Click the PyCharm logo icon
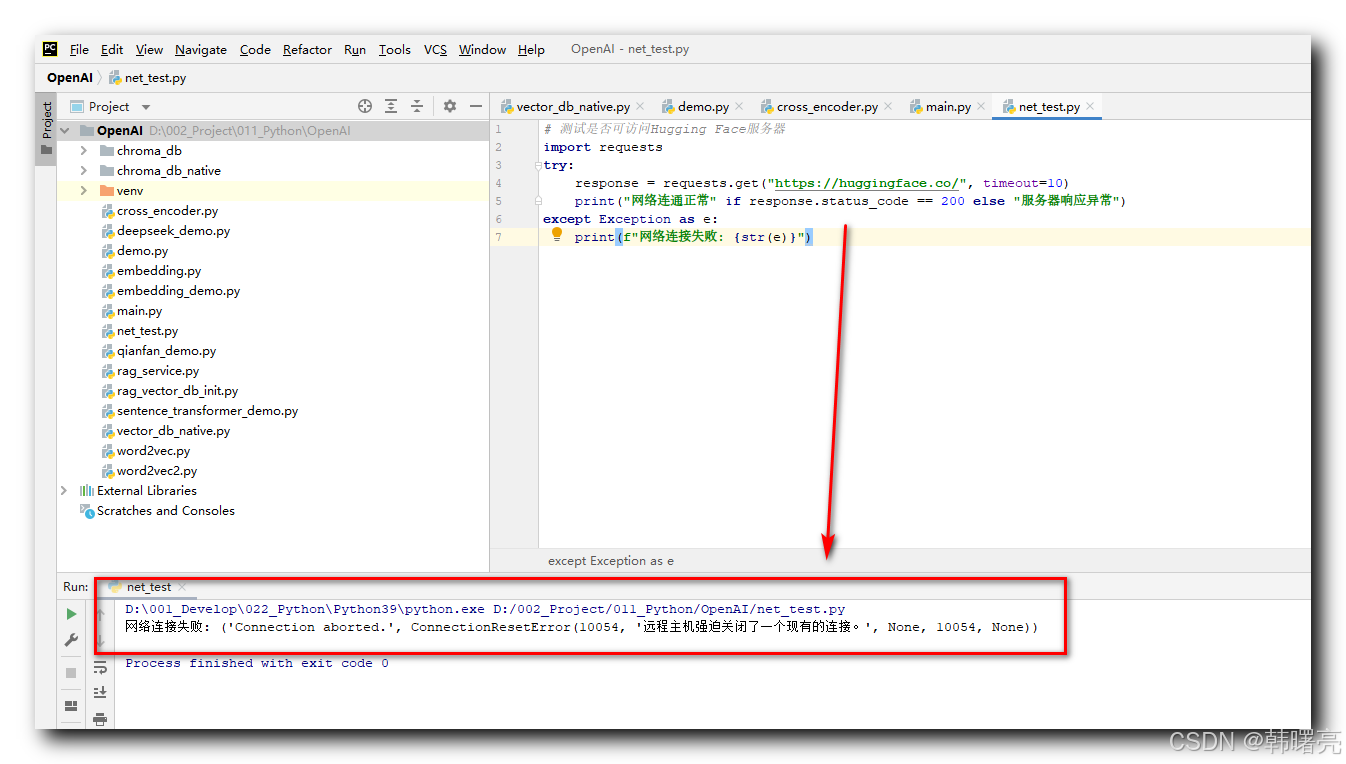Viewport: 1346px width, 764px height. point(50,49)
